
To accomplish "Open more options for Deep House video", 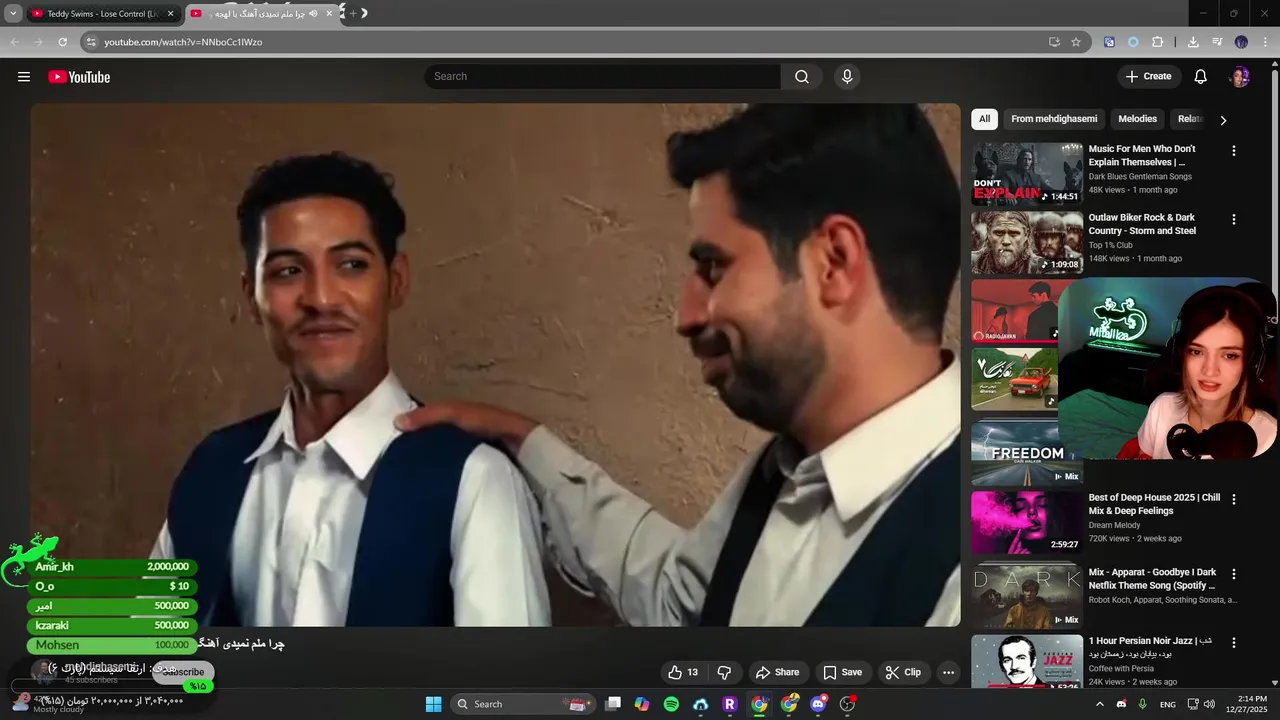I will [1233, 499].
